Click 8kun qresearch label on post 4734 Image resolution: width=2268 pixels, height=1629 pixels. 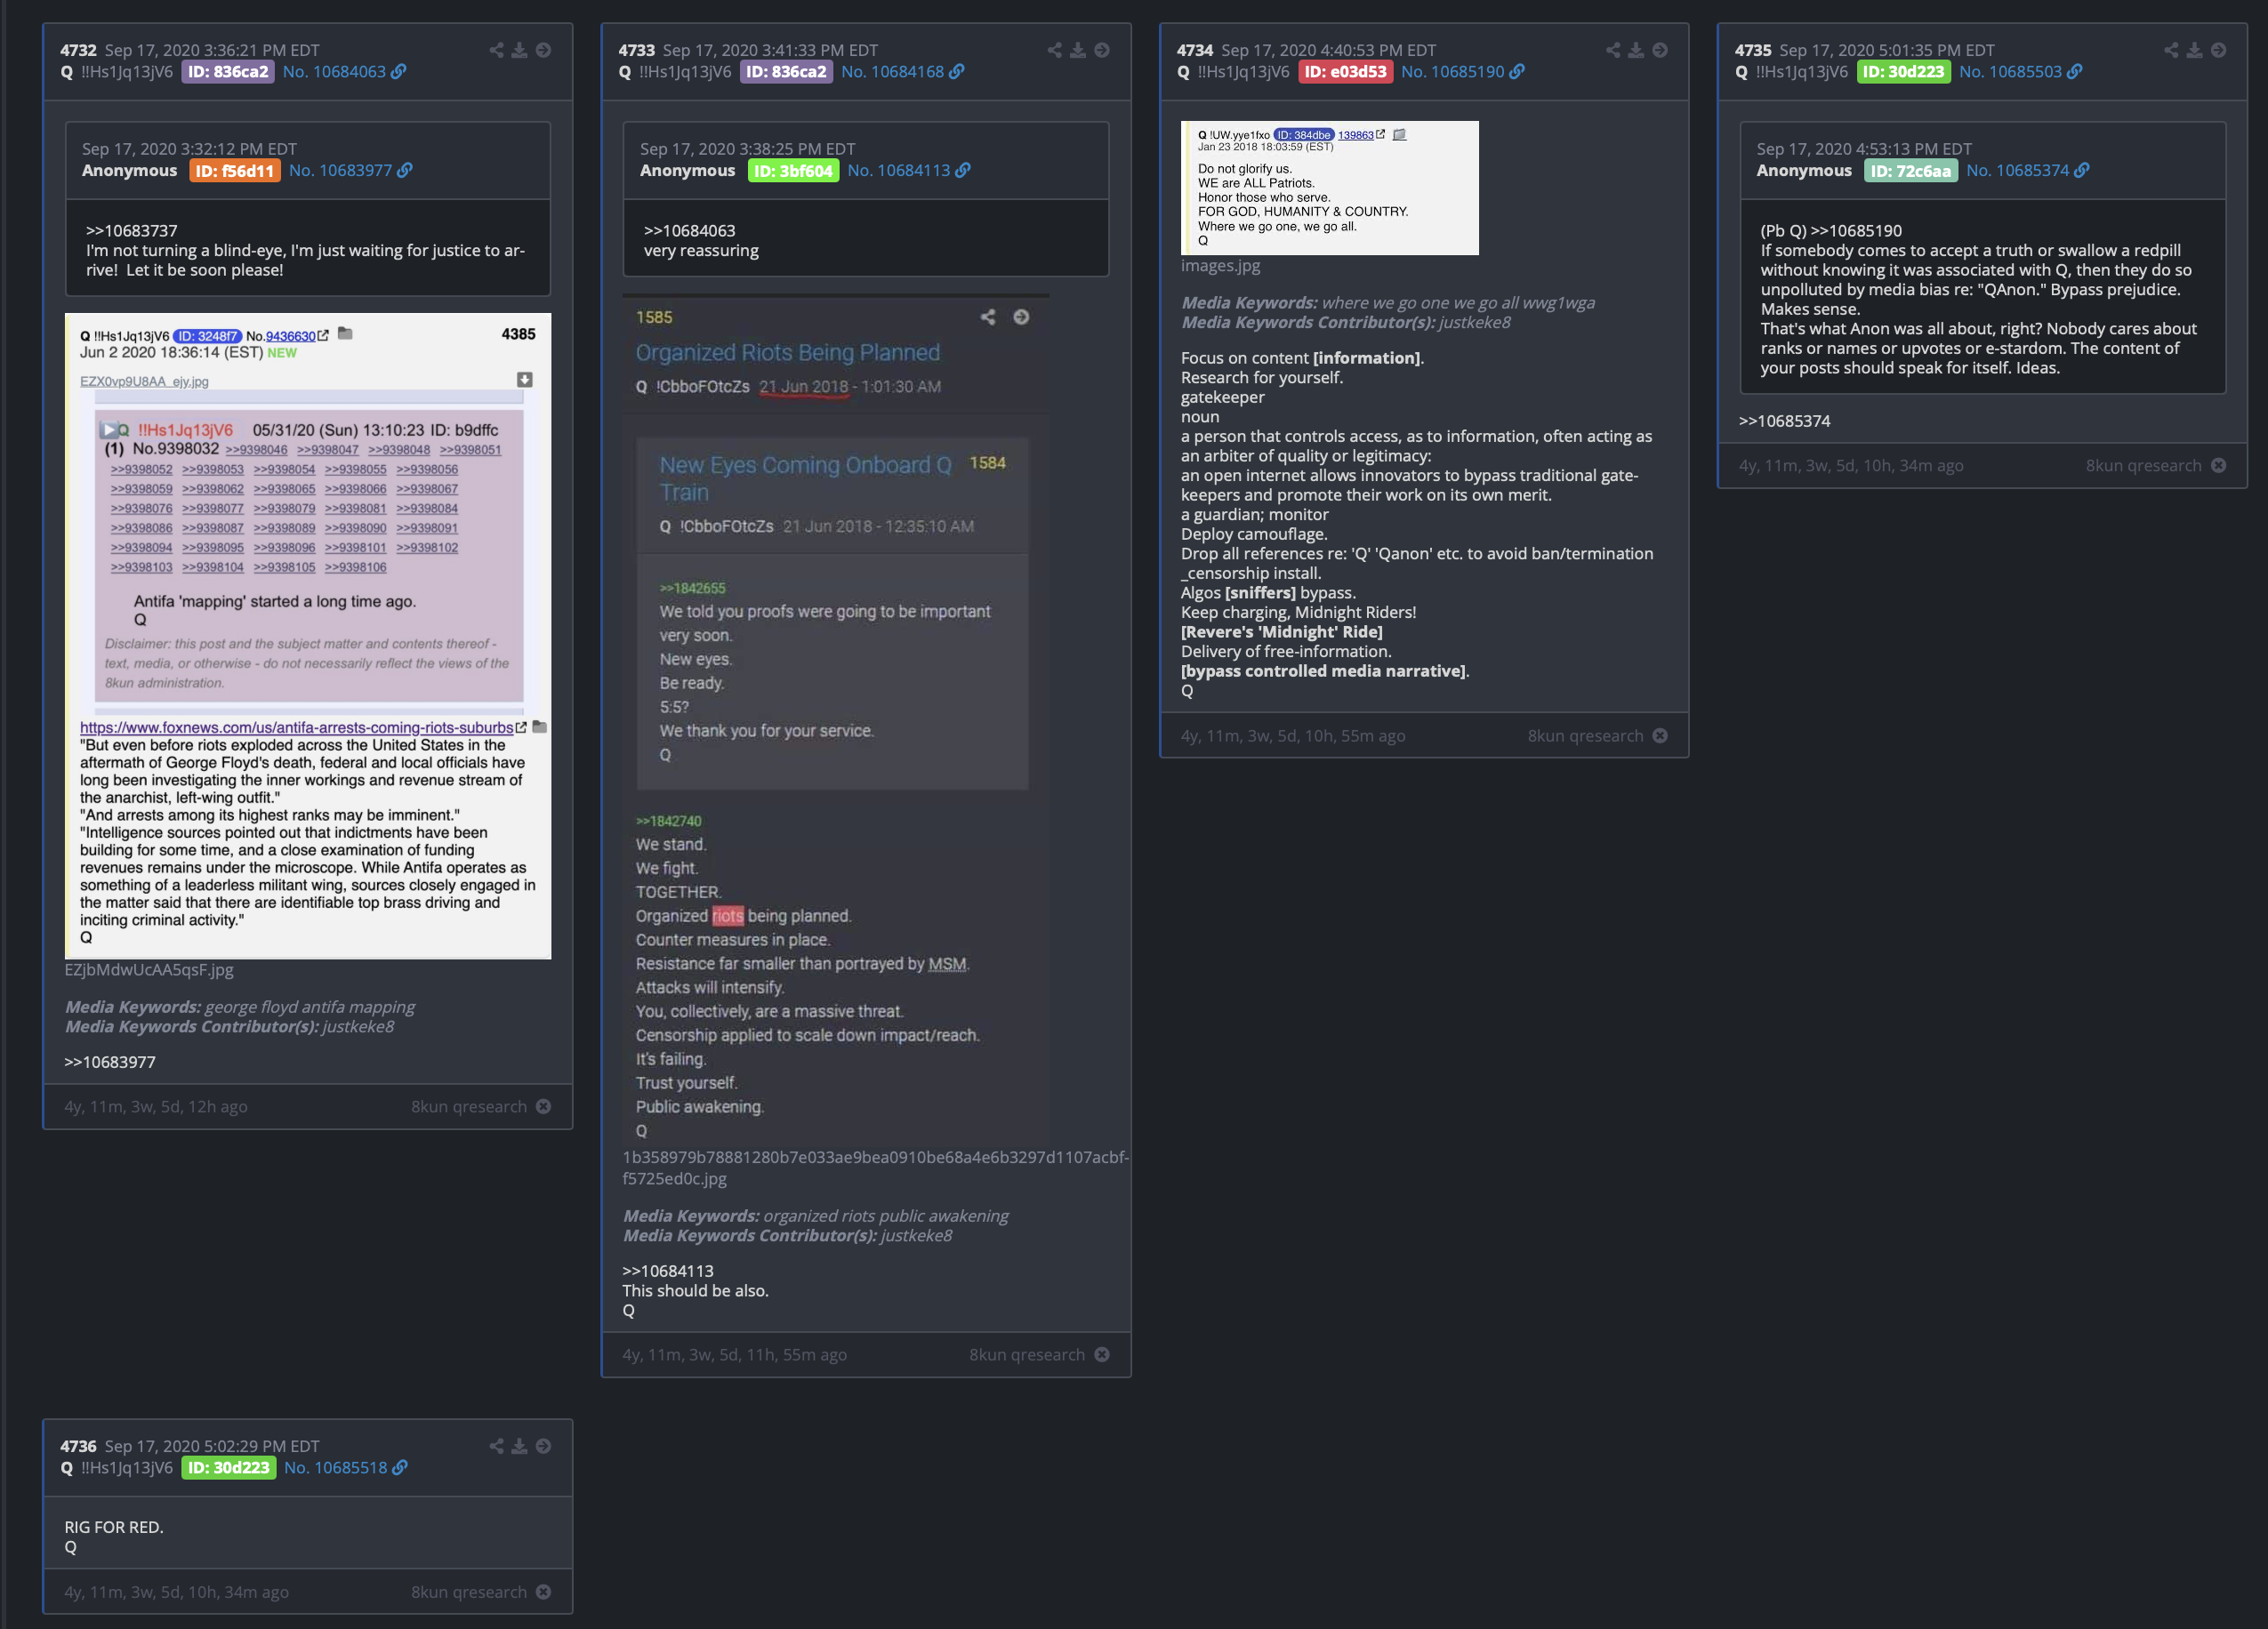pos(1585,736)
